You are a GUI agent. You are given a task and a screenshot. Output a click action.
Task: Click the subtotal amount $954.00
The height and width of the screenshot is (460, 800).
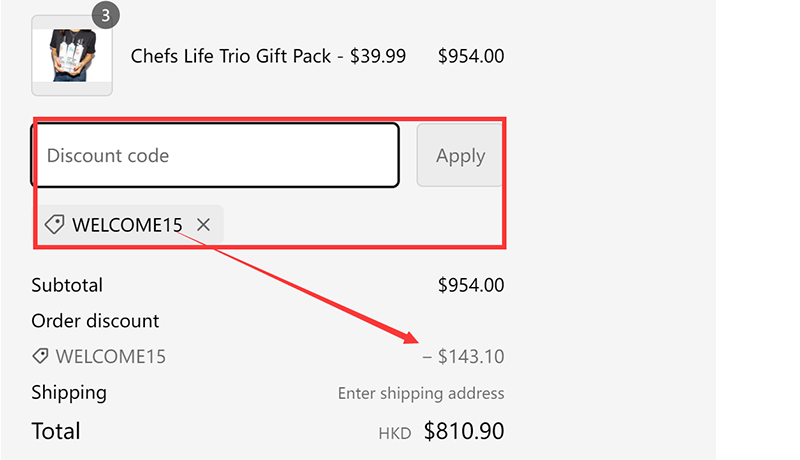pos(471,285)
